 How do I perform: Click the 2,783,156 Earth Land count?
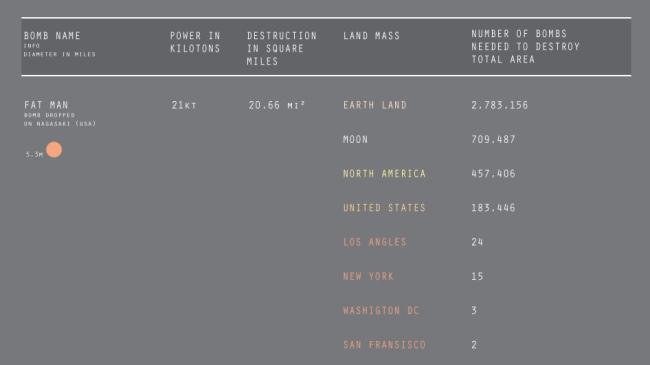(500, 105)
